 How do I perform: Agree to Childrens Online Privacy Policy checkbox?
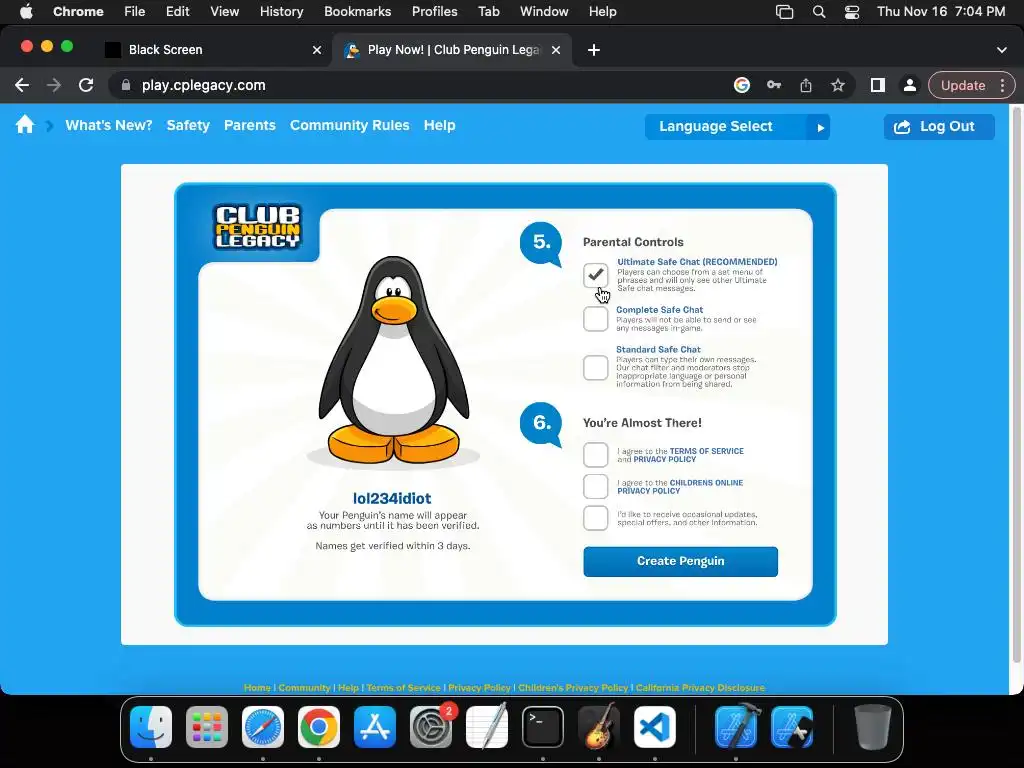[x=596, y=487]
